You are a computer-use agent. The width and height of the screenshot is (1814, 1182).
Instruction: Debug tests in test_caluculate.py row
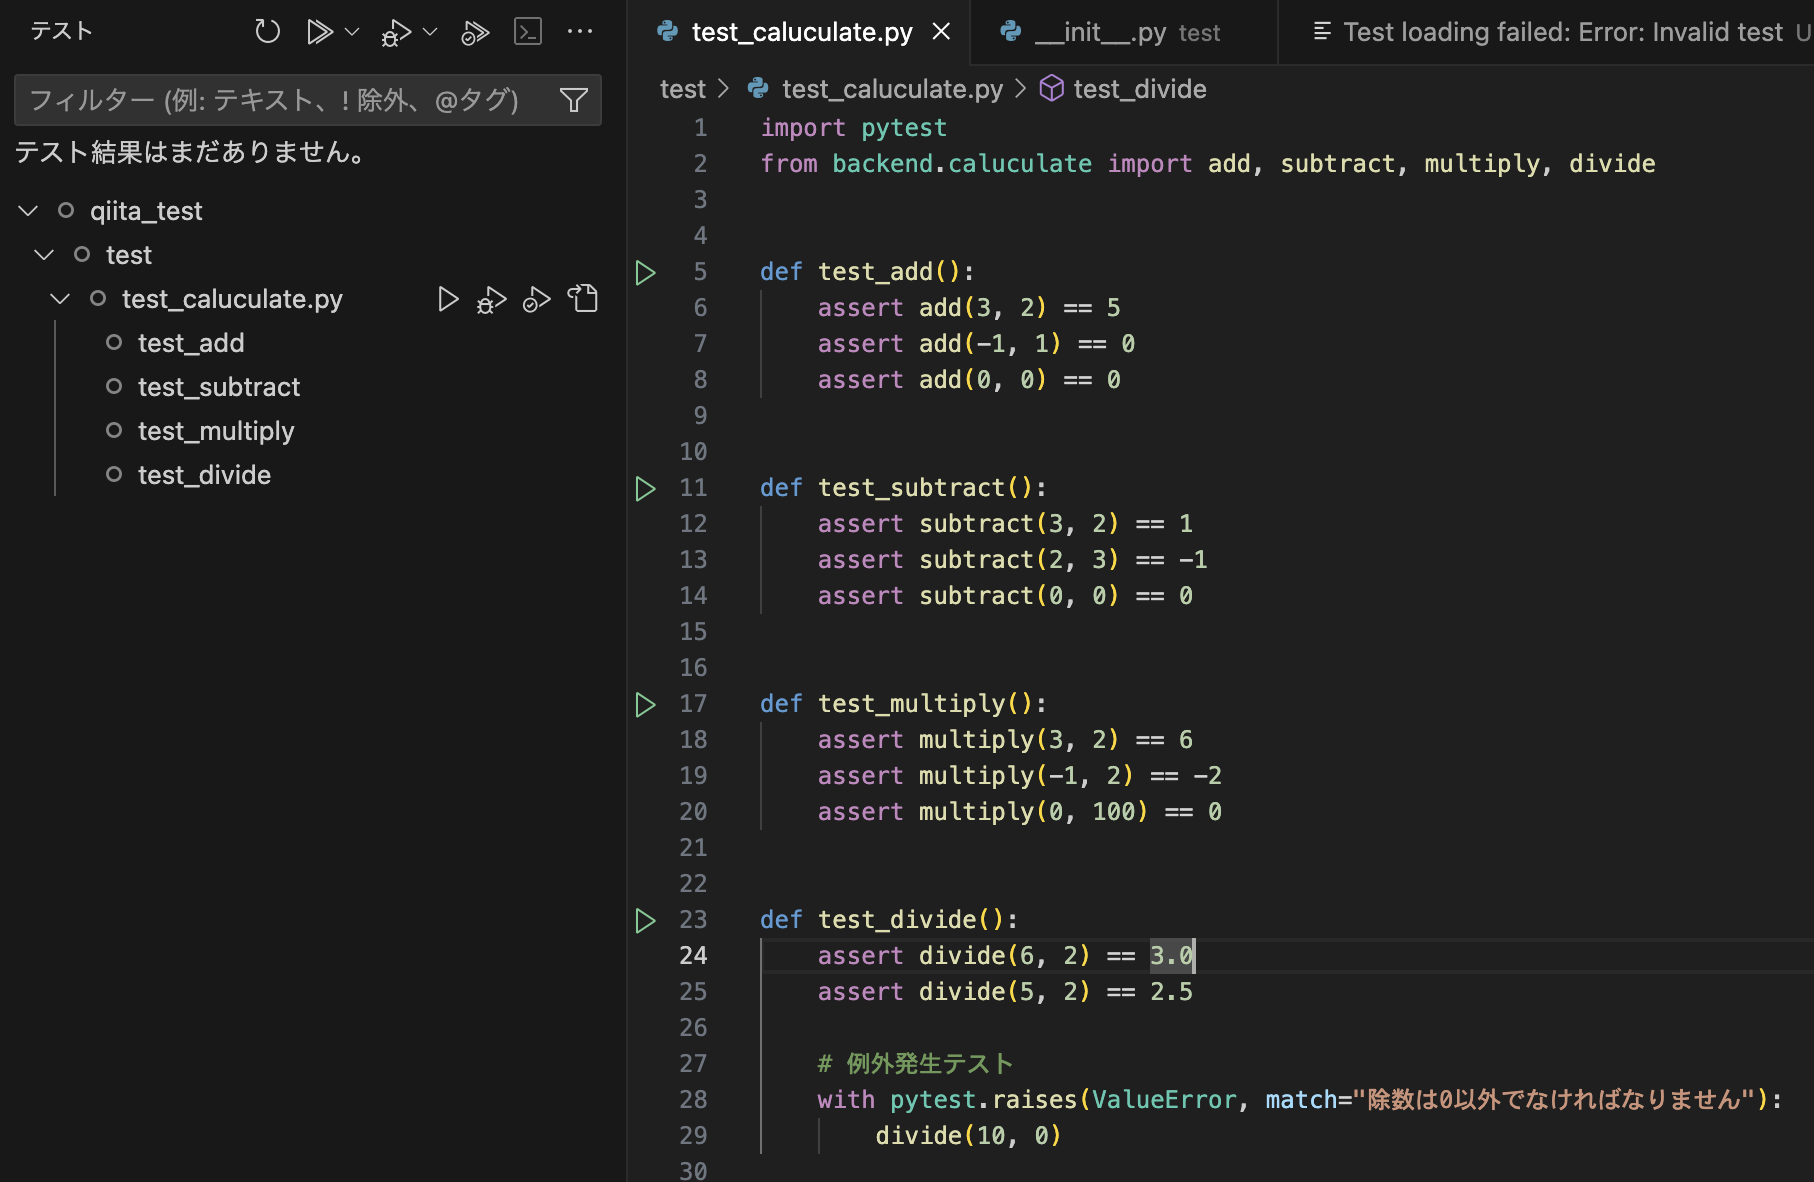[491, 298]
